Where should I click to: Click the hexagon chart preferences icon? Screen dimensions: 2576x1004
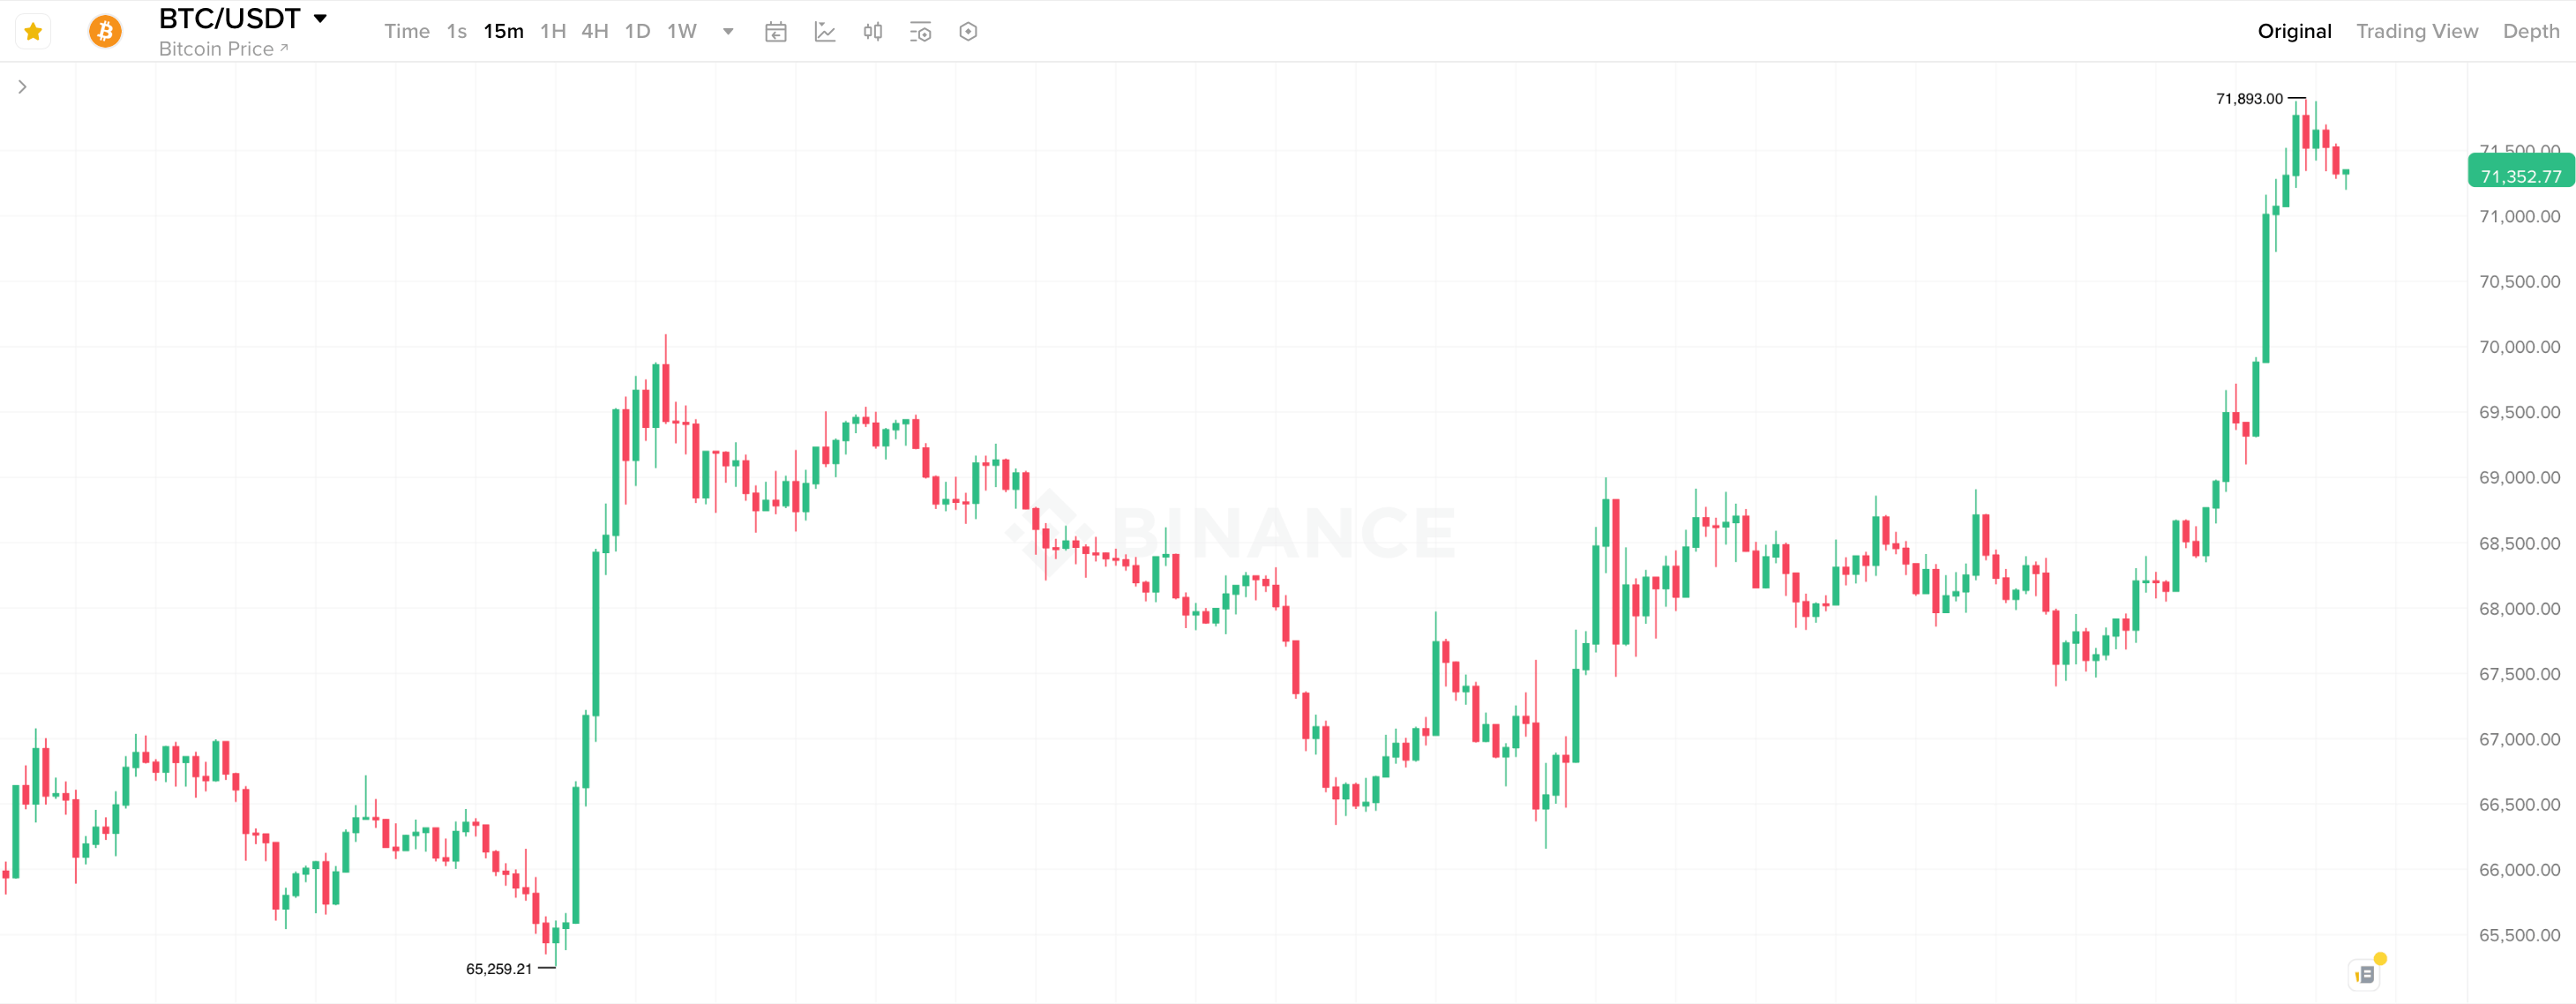click(x=967, y=32)
